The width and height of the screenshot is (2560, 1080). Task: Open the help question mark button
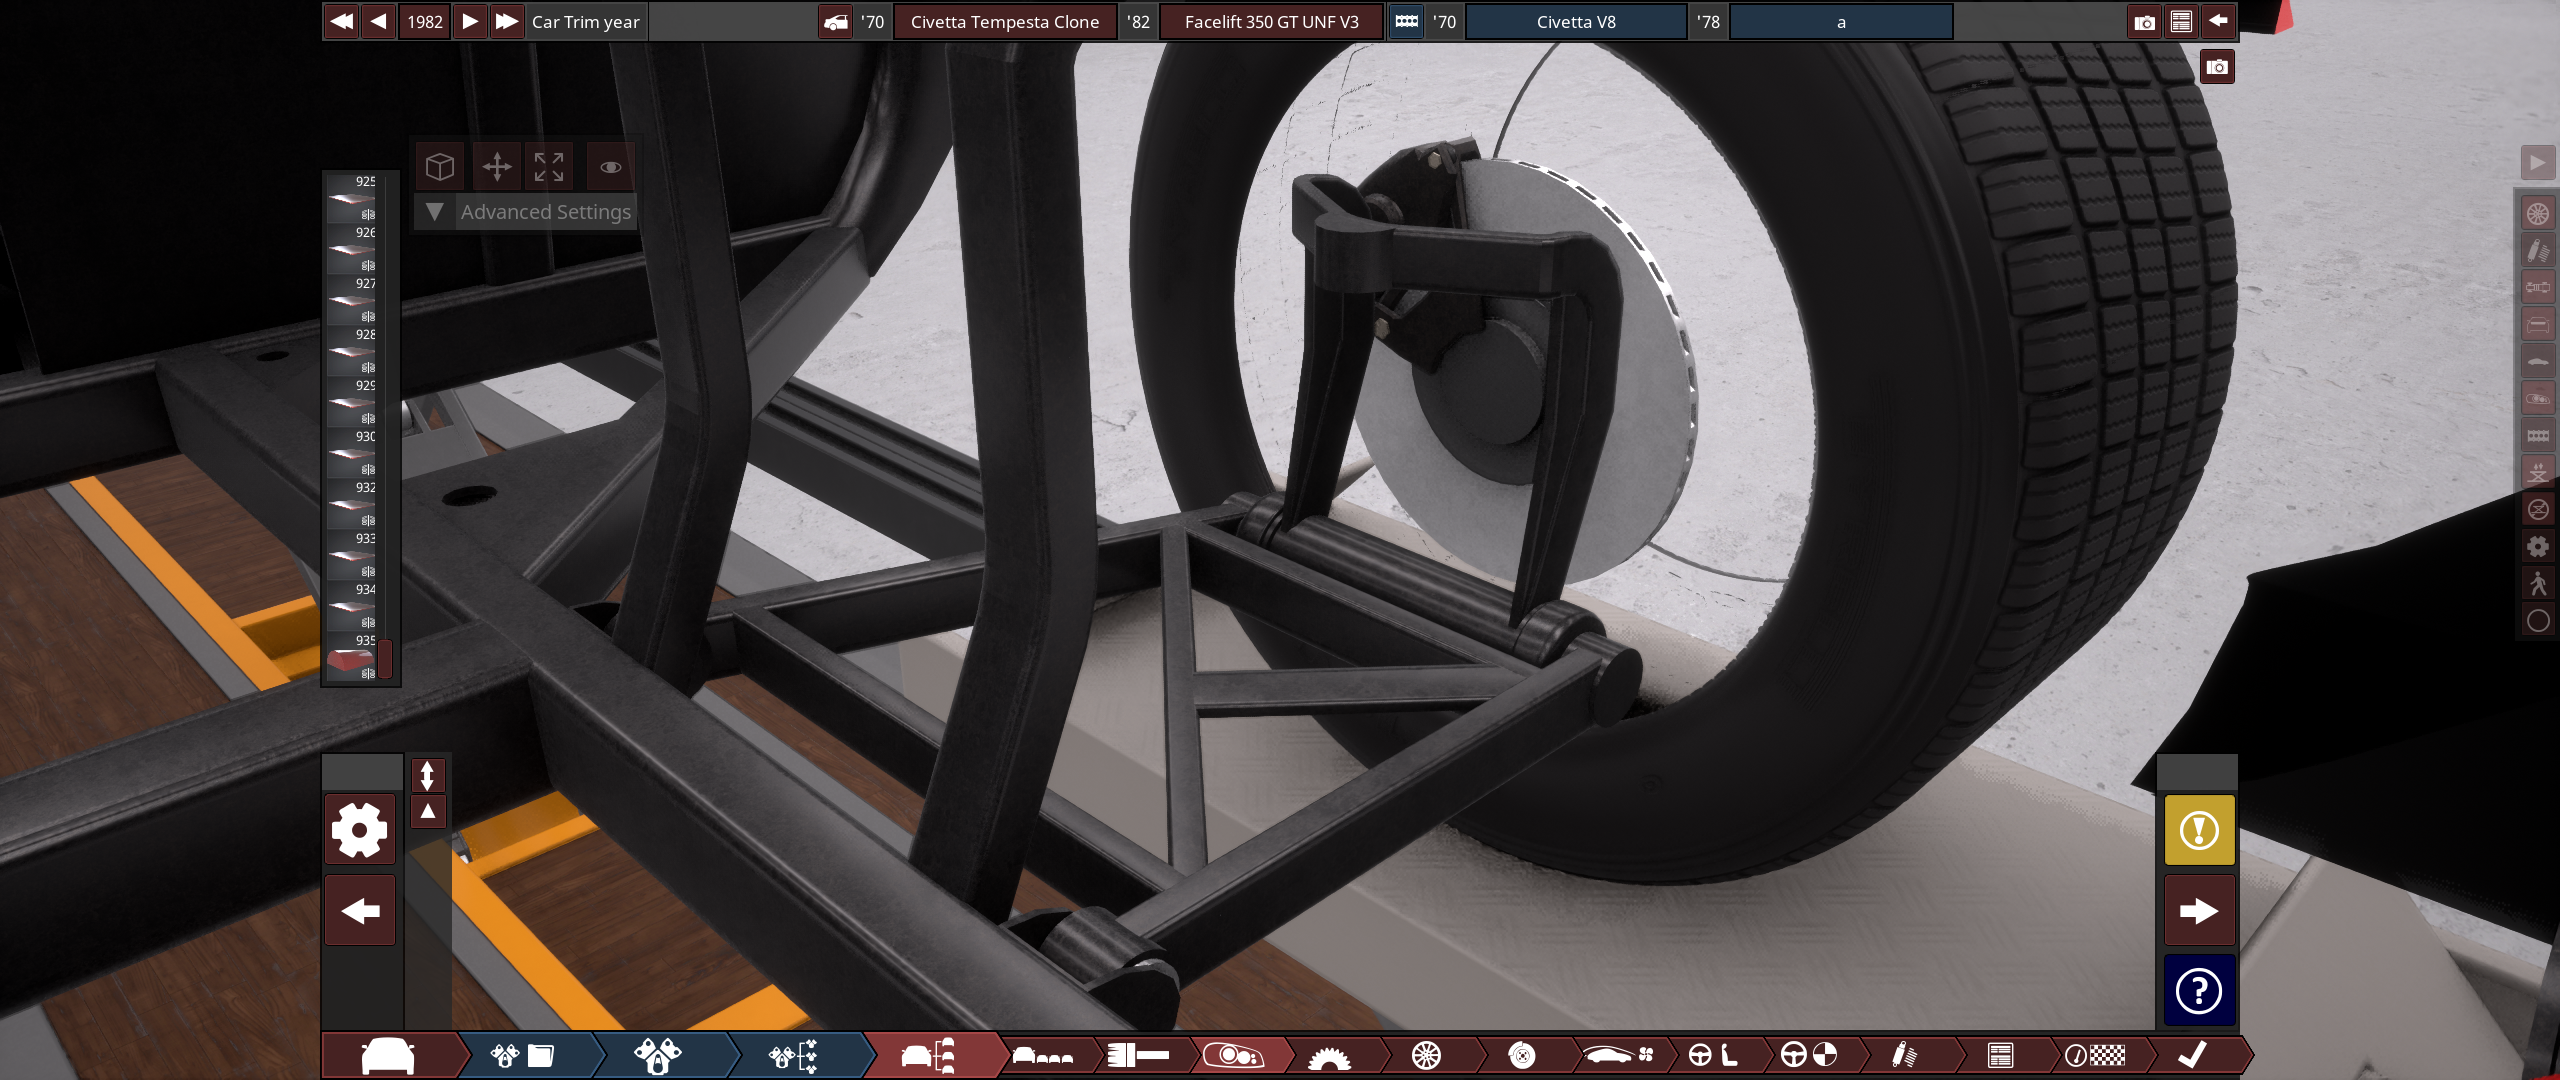click(2199, 991)
